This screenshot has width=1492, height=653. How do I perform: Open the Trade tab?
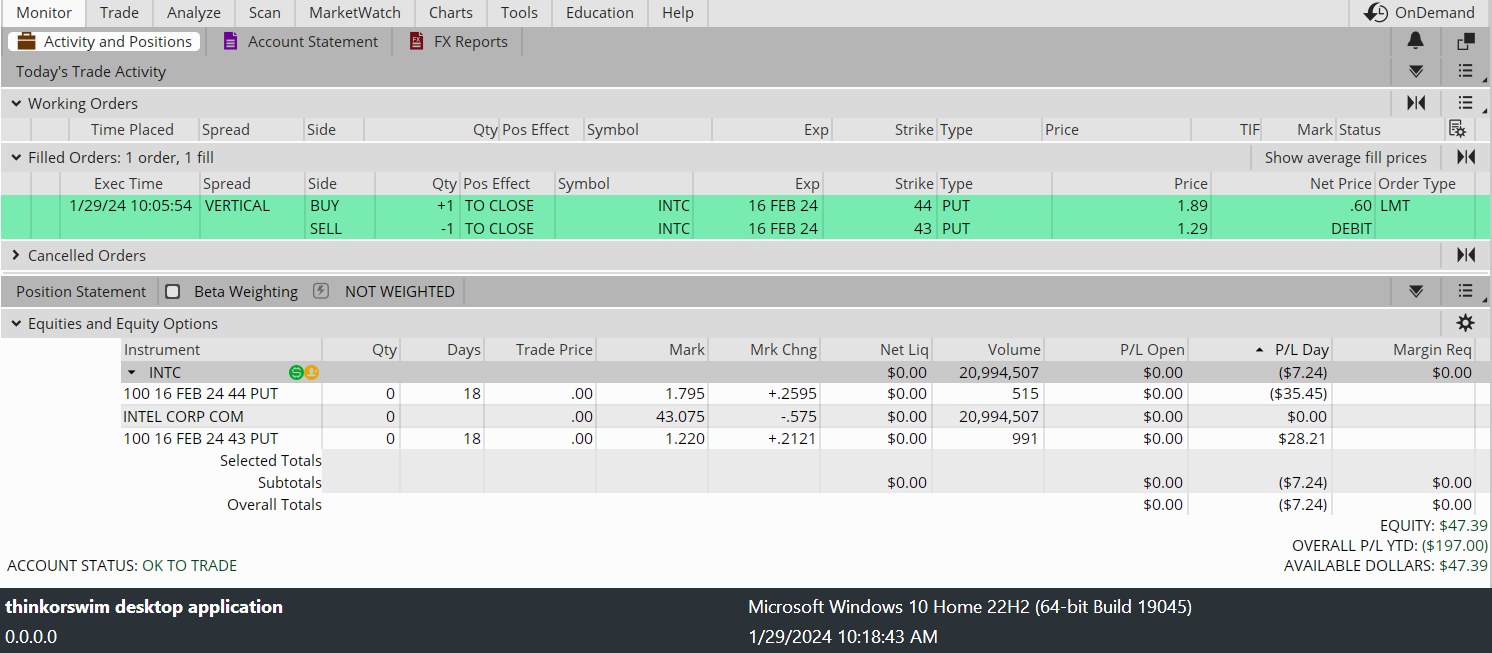(x=119, y=13)
